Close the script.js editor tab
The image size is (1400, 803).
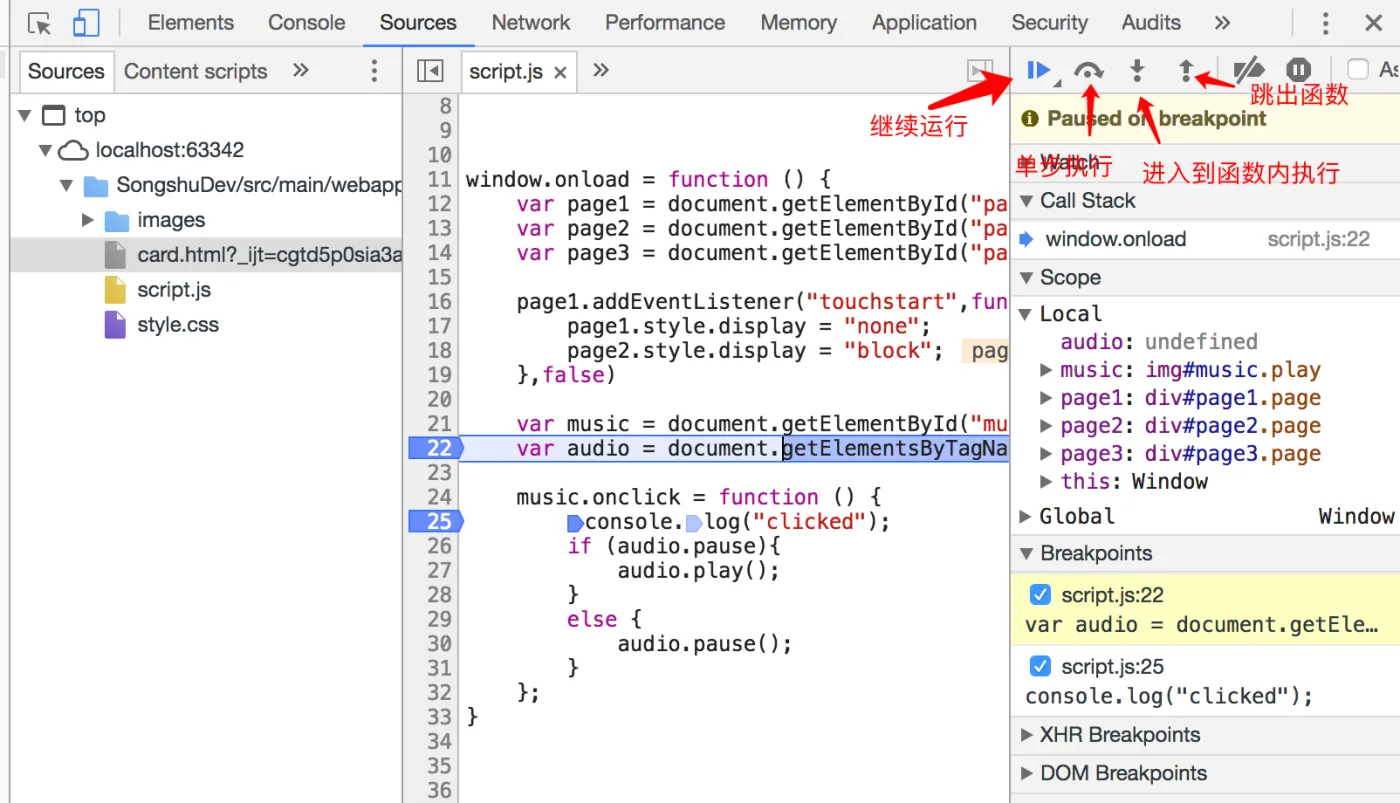click(560, 72)
